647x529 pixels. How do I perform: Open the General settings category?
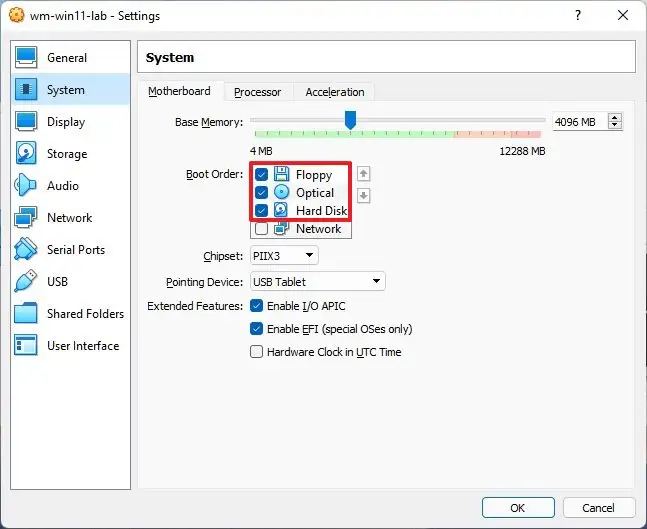click(71, 57)
